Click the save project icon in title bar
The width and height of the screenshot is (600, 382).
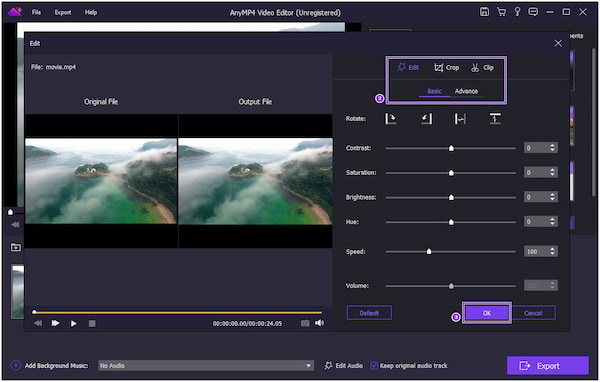tap(484, 12)
